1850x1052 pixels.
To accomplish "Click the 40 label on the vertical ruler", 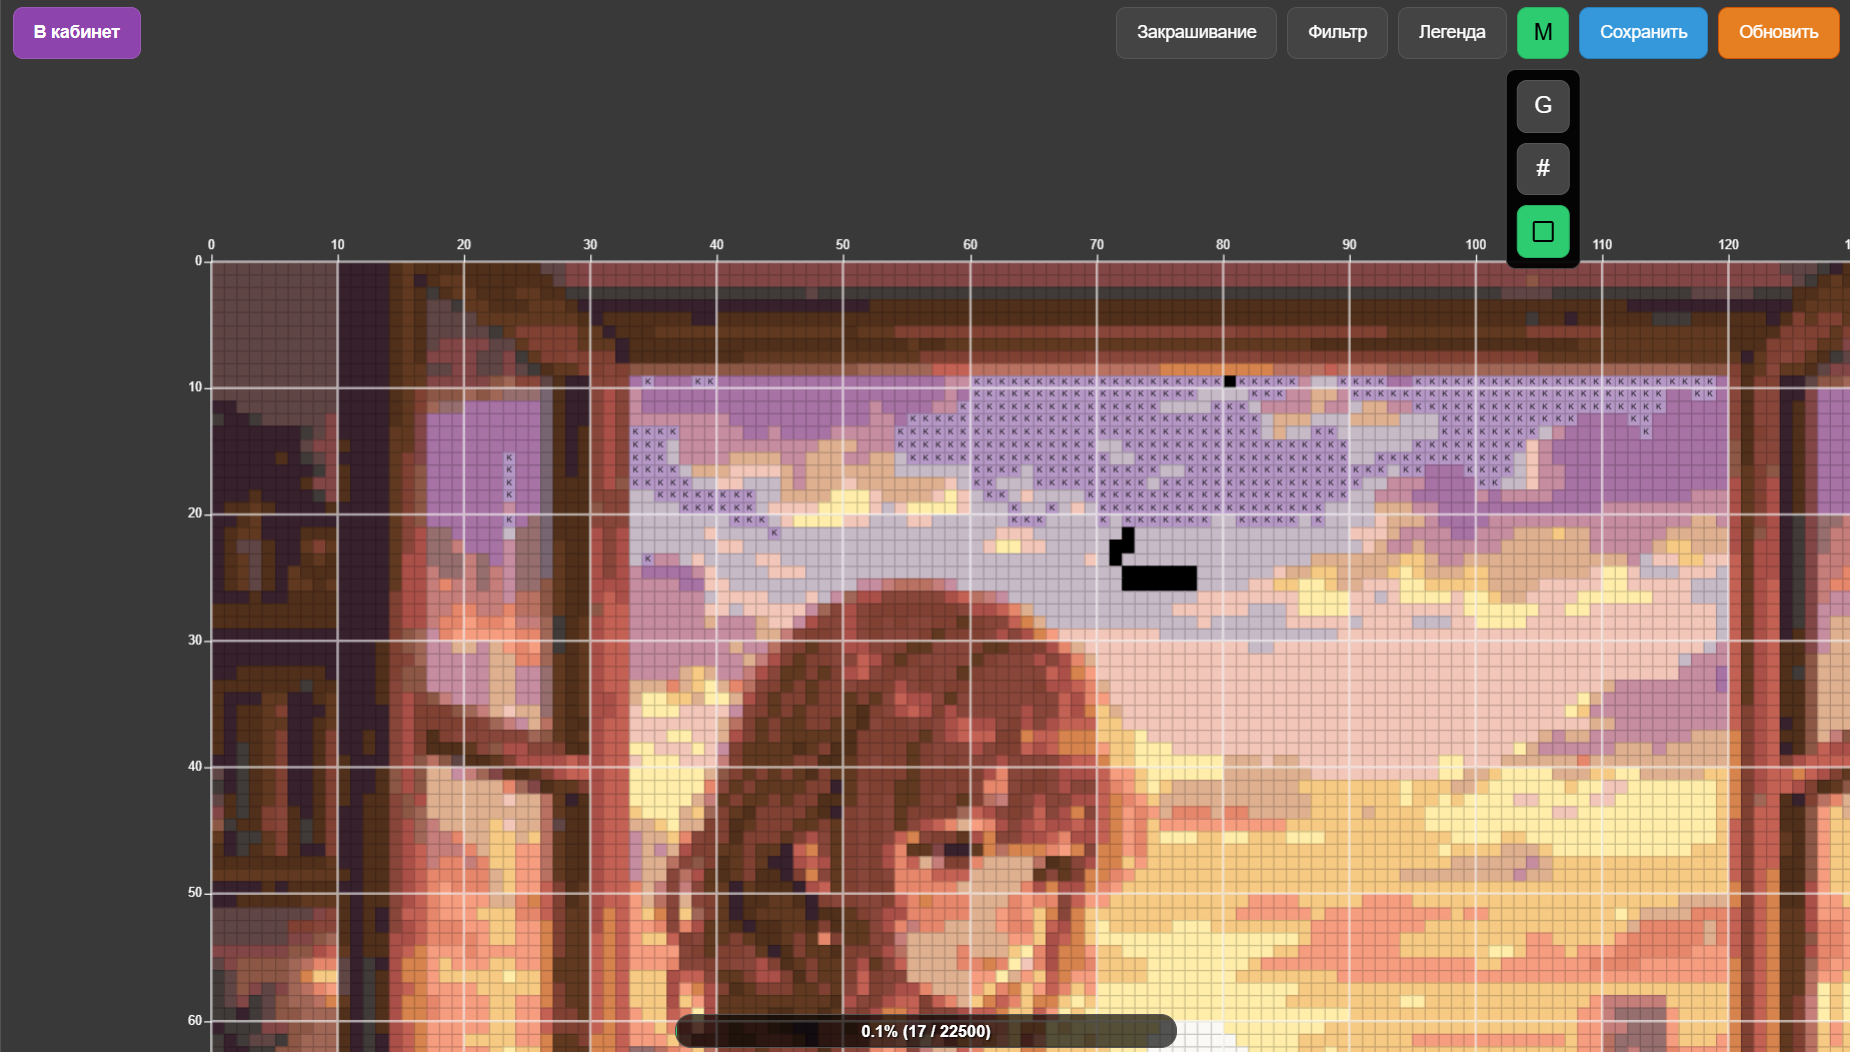I will (195, 766).
